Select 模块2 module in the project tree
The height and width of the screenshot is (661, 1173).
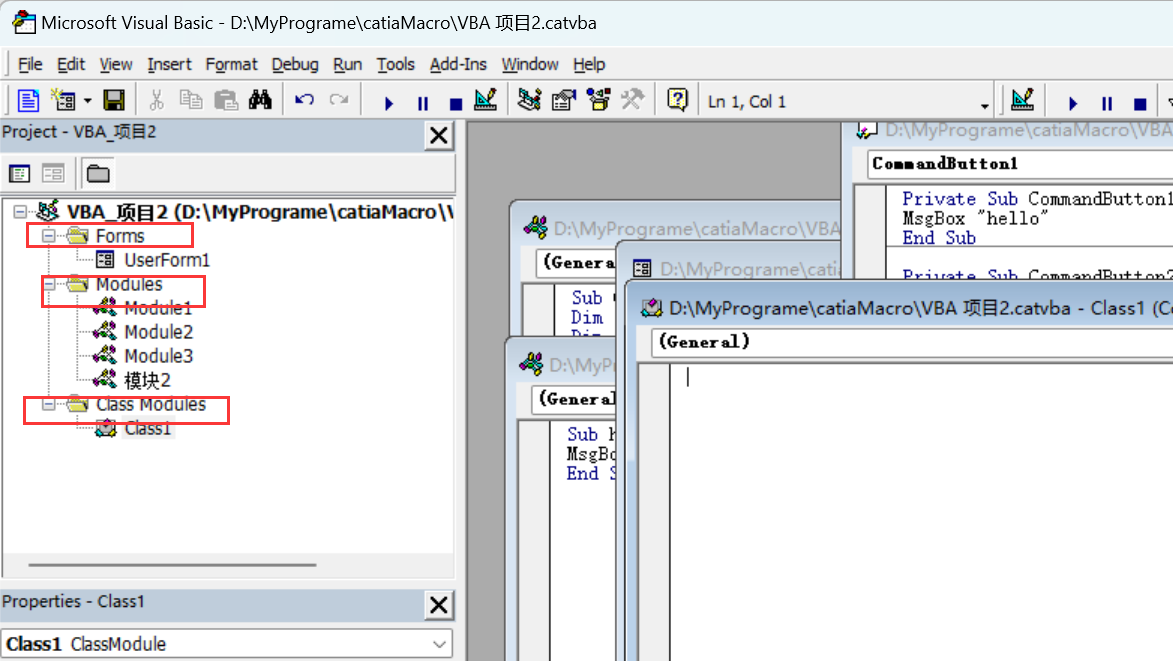click(147, 380)
